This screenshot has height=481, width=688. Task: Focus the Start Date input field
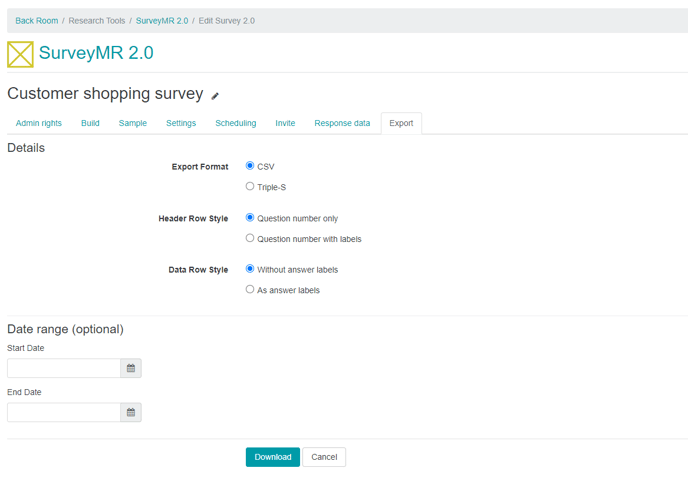pyautogui.click(x=64, y=368)
